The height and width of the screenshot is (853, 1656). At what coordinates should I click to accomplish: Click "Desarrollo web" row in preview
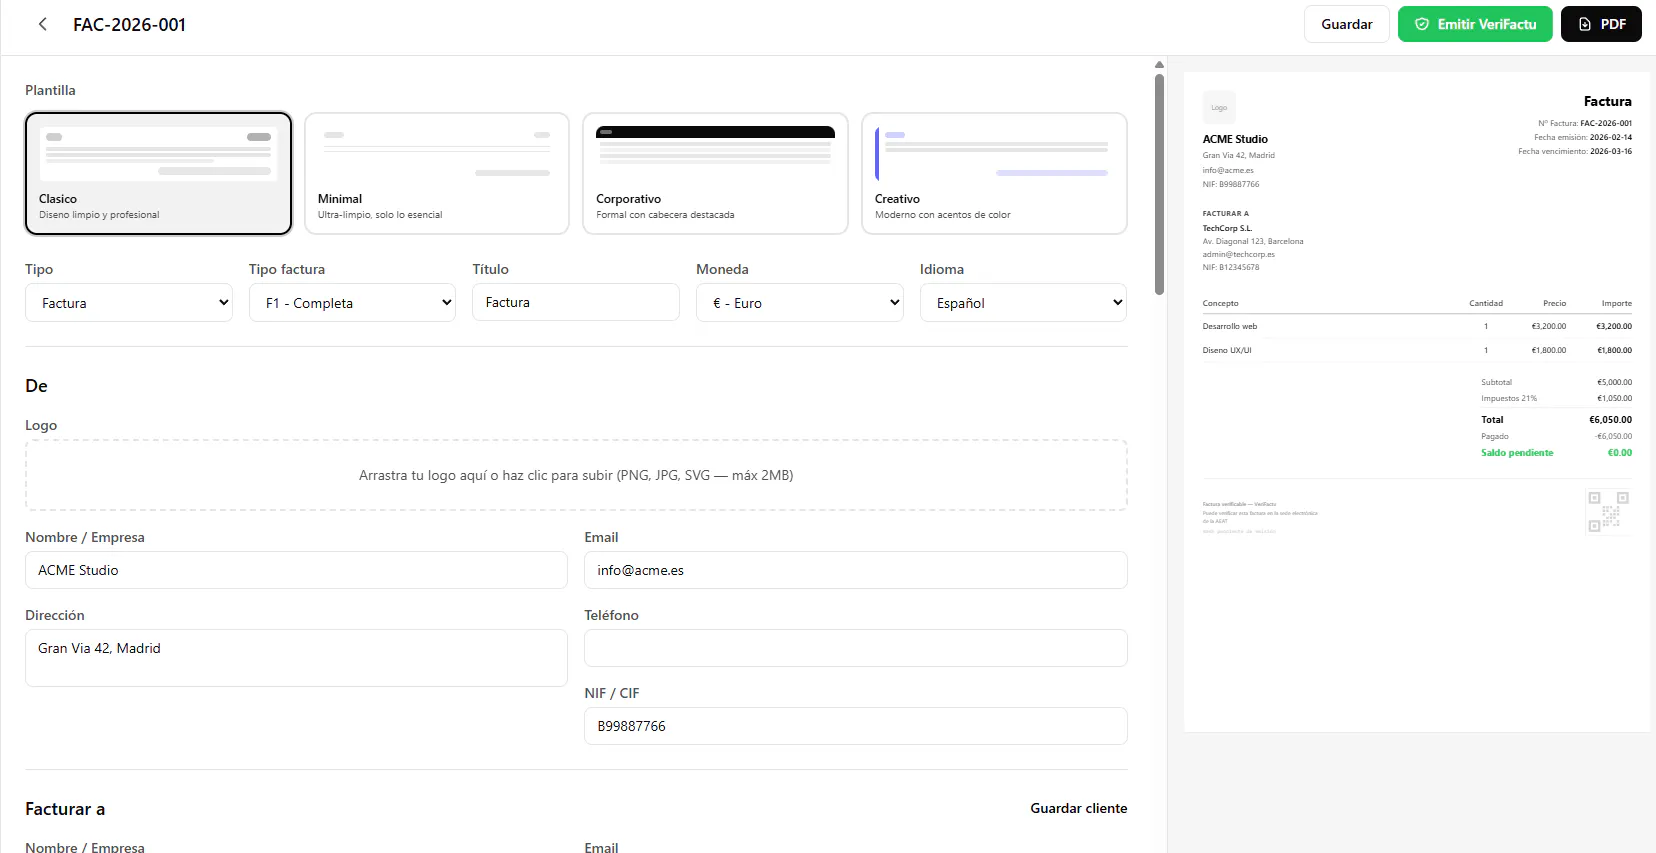click(1417, 326)
